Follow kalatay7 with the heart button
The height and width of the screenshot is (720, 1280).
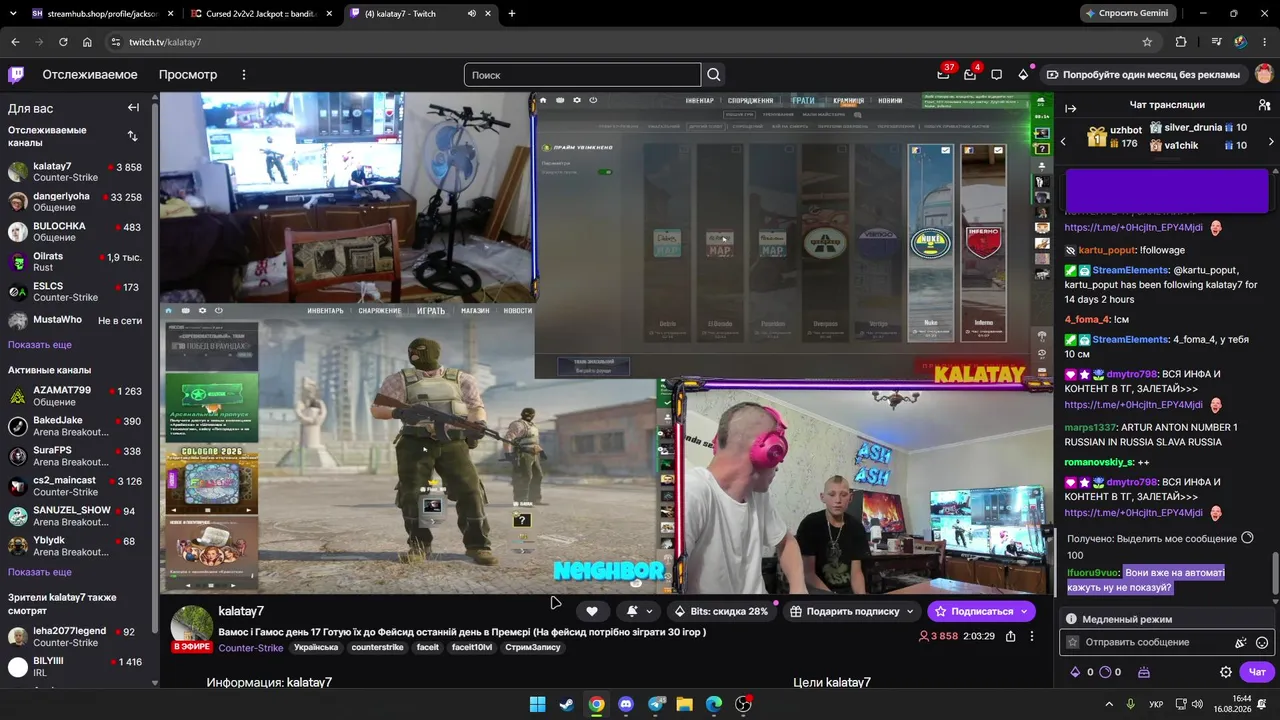(x=592, y=611)
